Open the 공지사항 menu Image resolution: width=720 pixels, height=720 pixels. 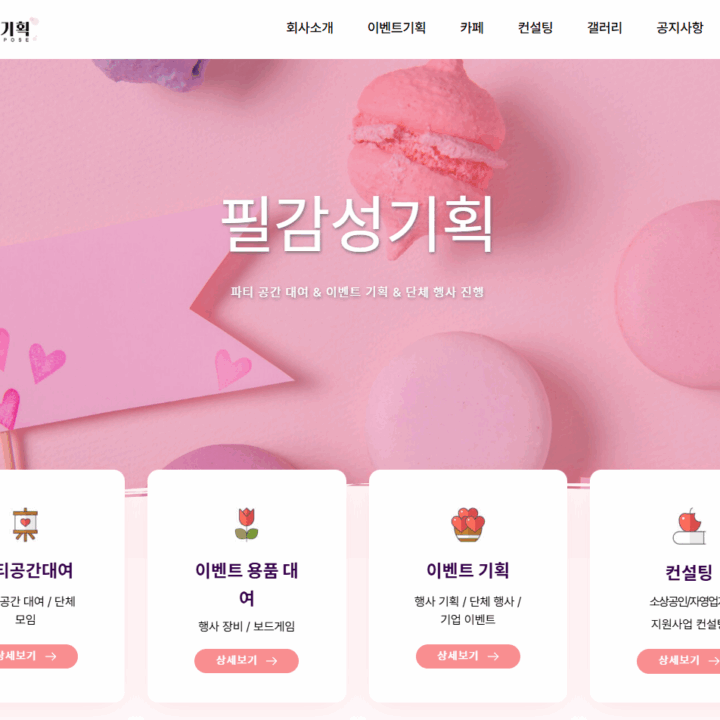pyautogui.click(x=680, y=28)
